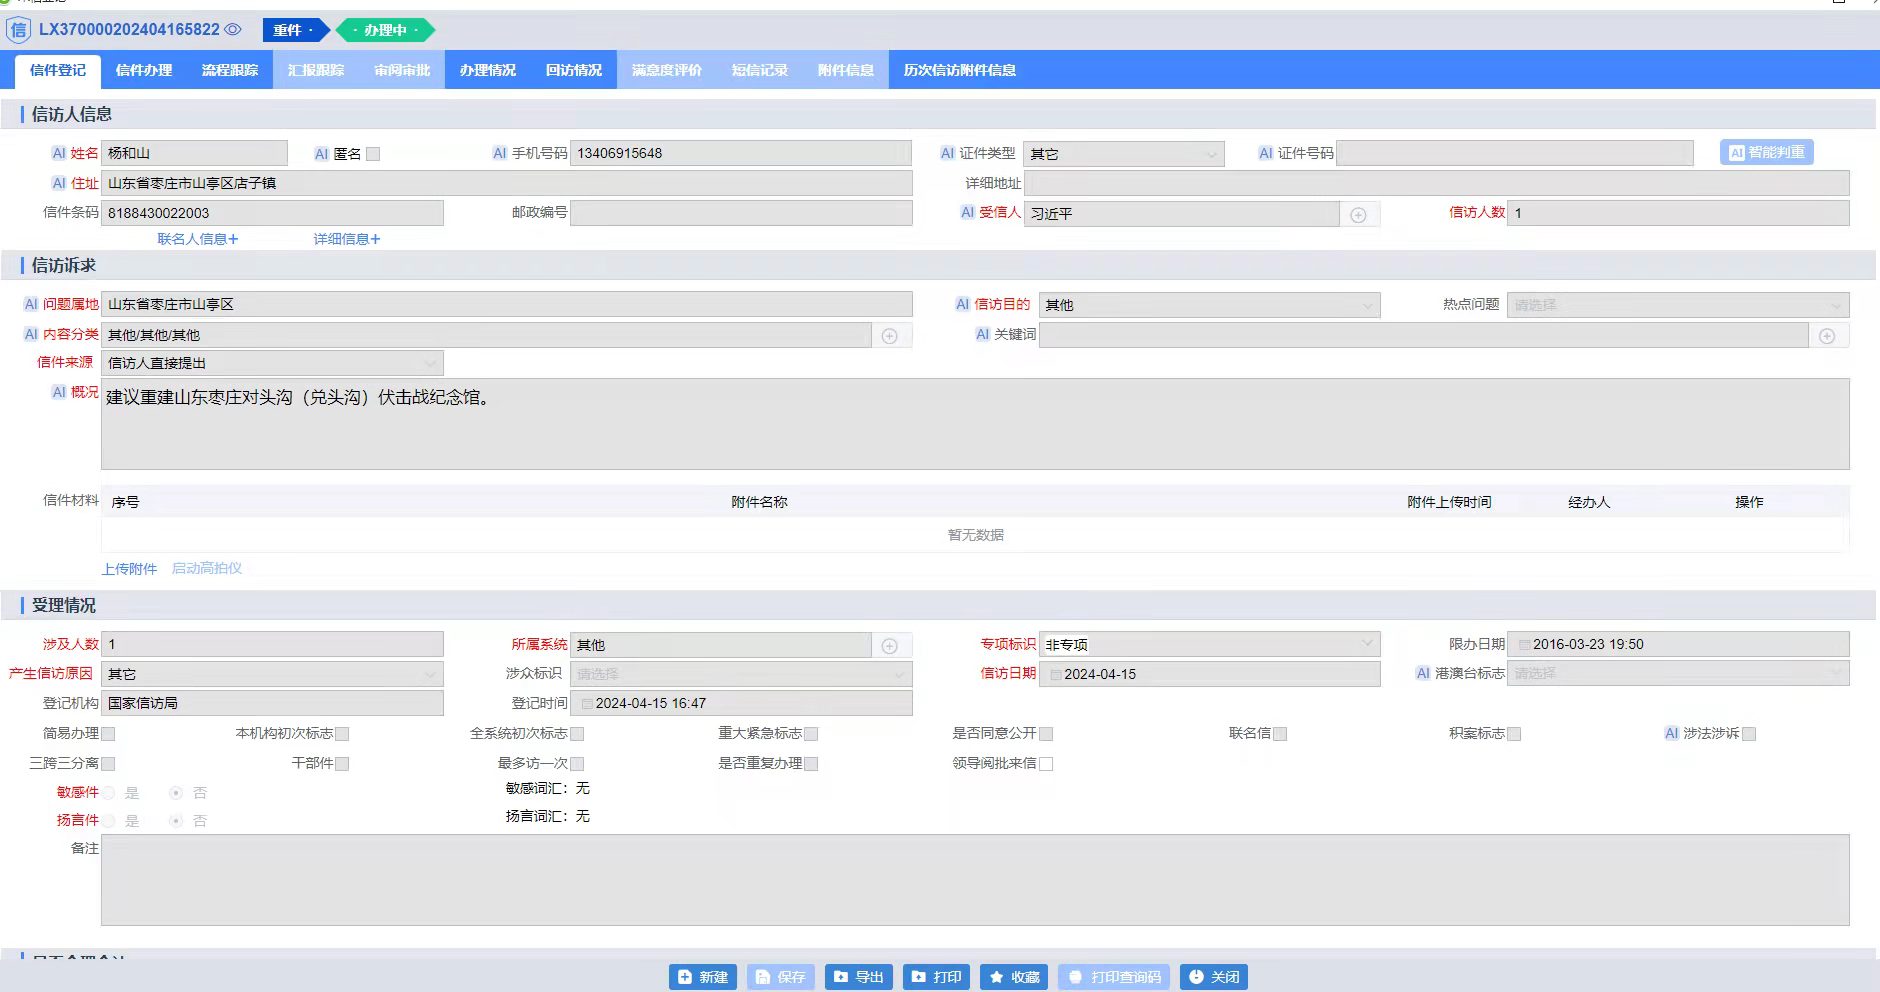Image resolution: width=1880 pixels, height=992 pixels.
Task: Click the AI icon beside 证件类型 label
Action: pyautogui.click(x=947, y=153)
